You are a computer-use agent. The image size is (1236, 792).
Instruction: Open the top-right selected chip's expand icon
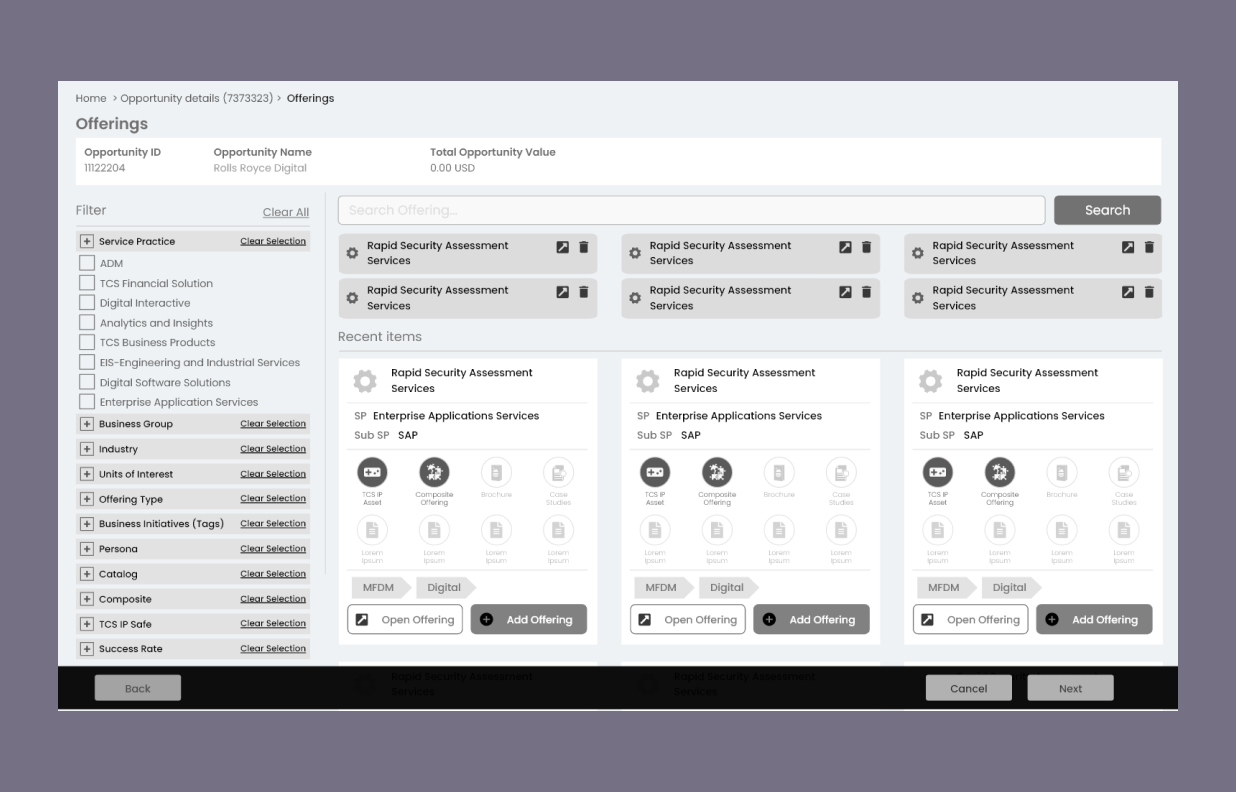tap(1128, 247)
